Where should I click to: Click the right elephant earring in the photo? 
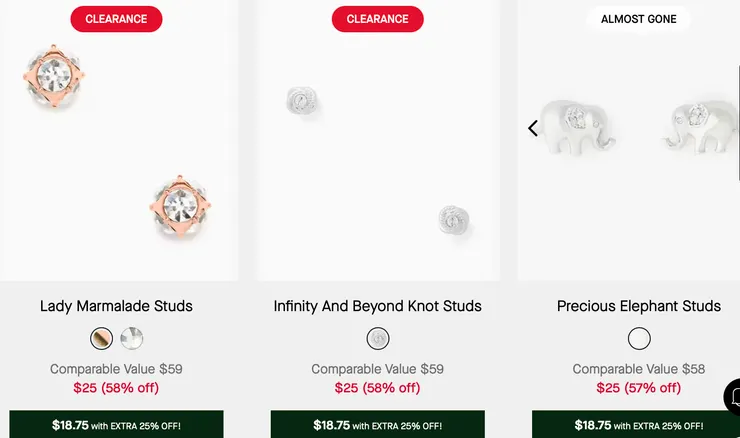699,124
